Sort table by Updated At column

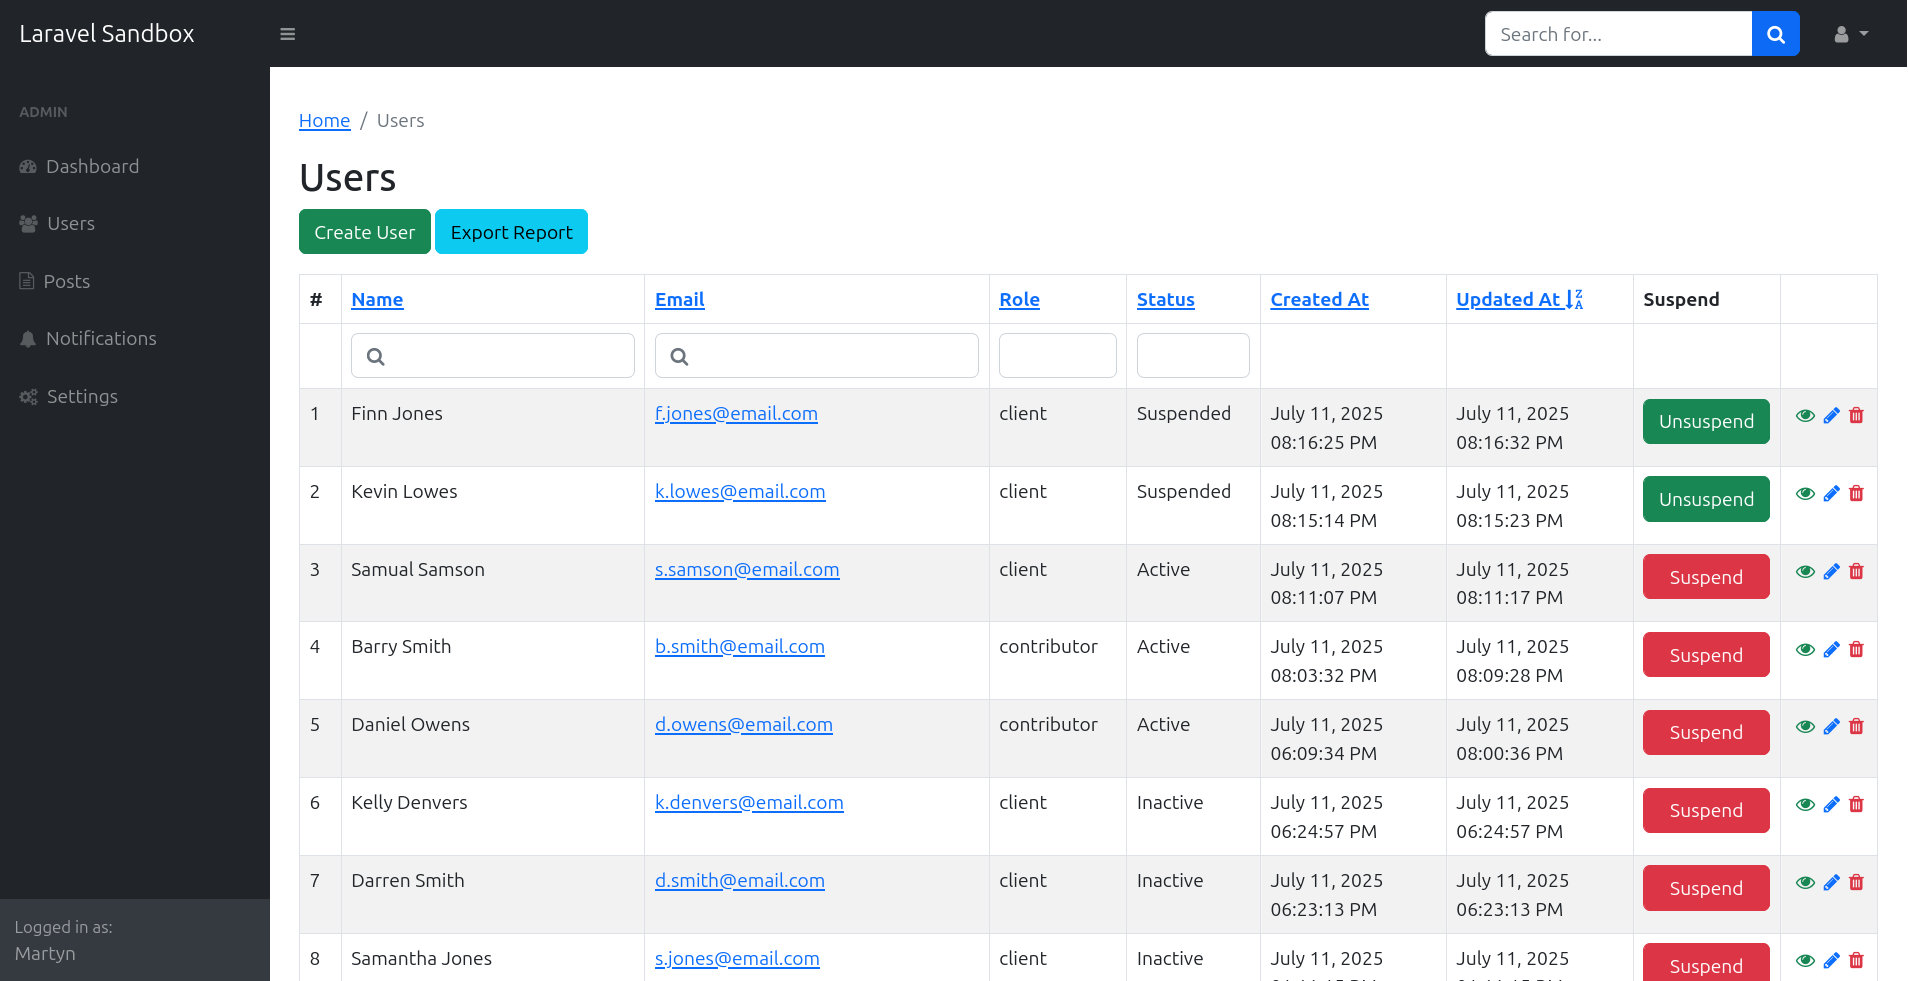tap(1508, 300)
